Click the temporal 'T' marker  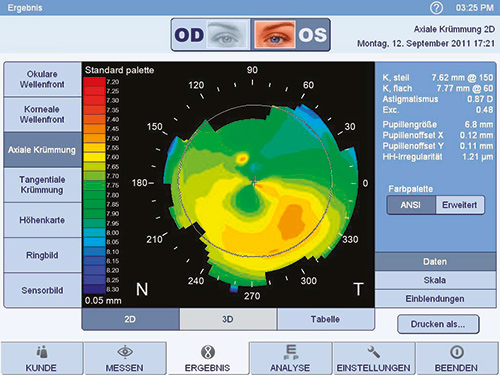pyautogui.click(x=359, y=289)
